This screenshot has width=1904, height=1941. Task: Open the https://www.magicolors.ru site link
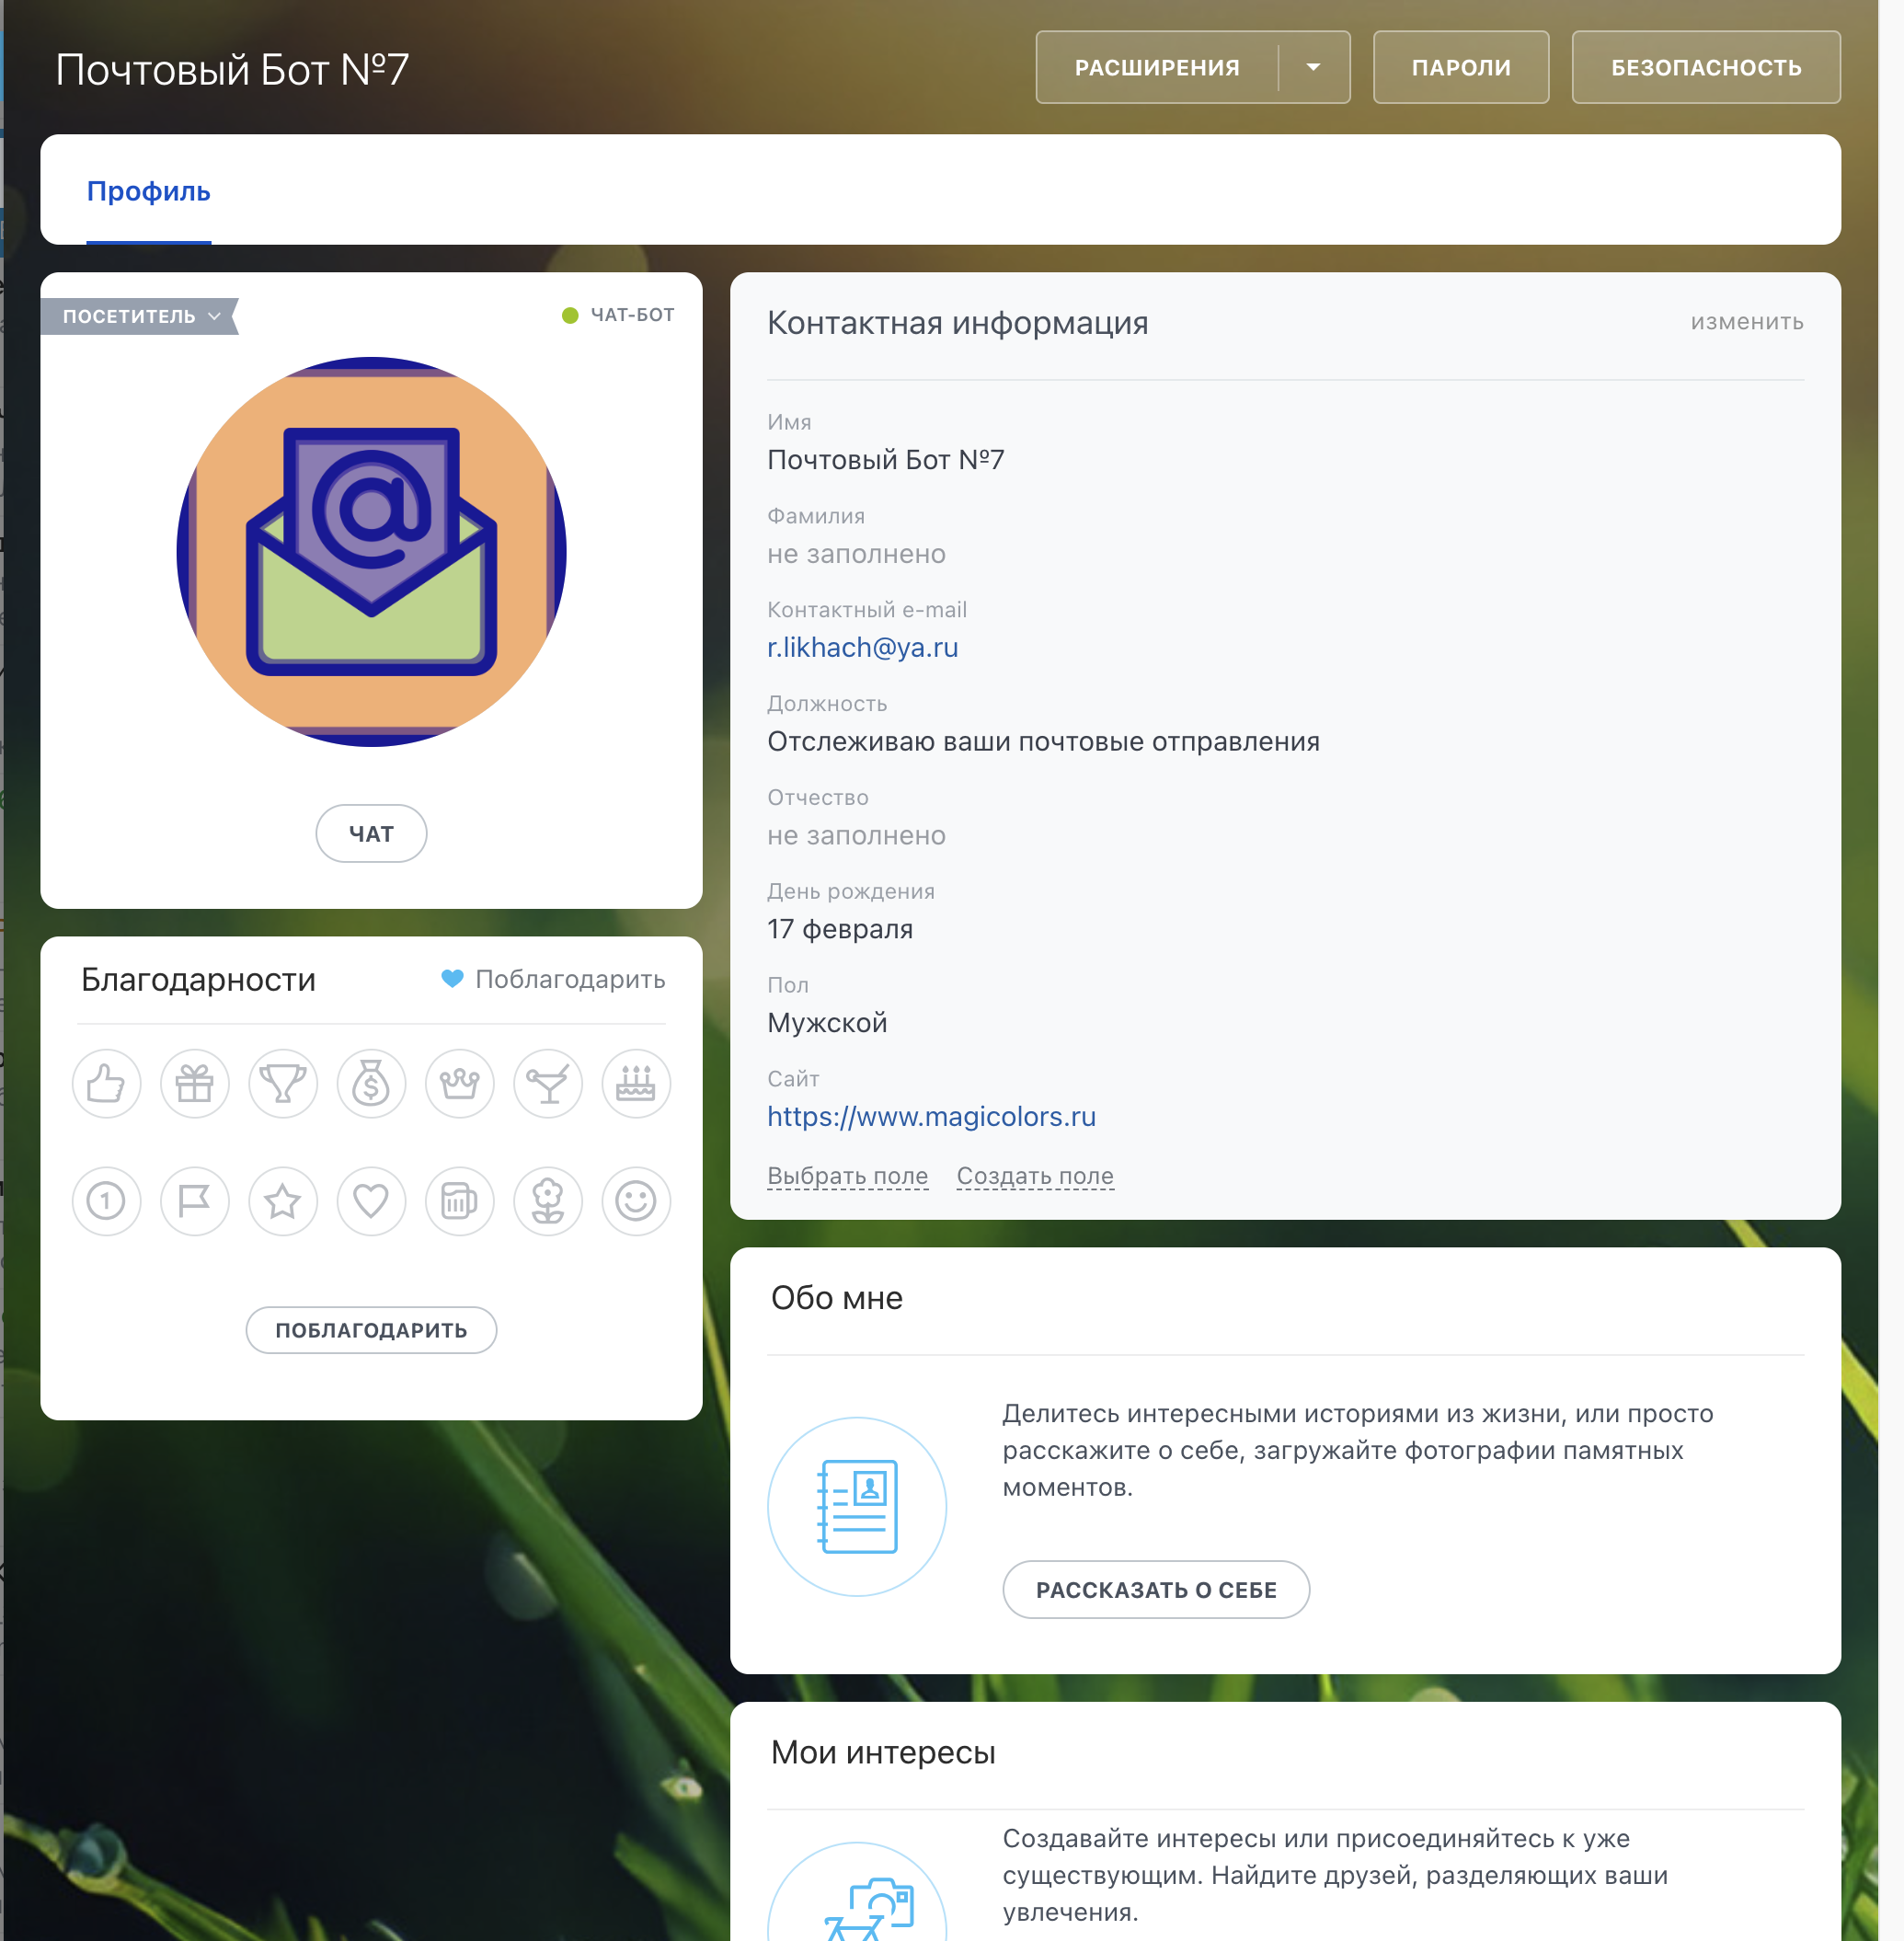pos(931,1116)
